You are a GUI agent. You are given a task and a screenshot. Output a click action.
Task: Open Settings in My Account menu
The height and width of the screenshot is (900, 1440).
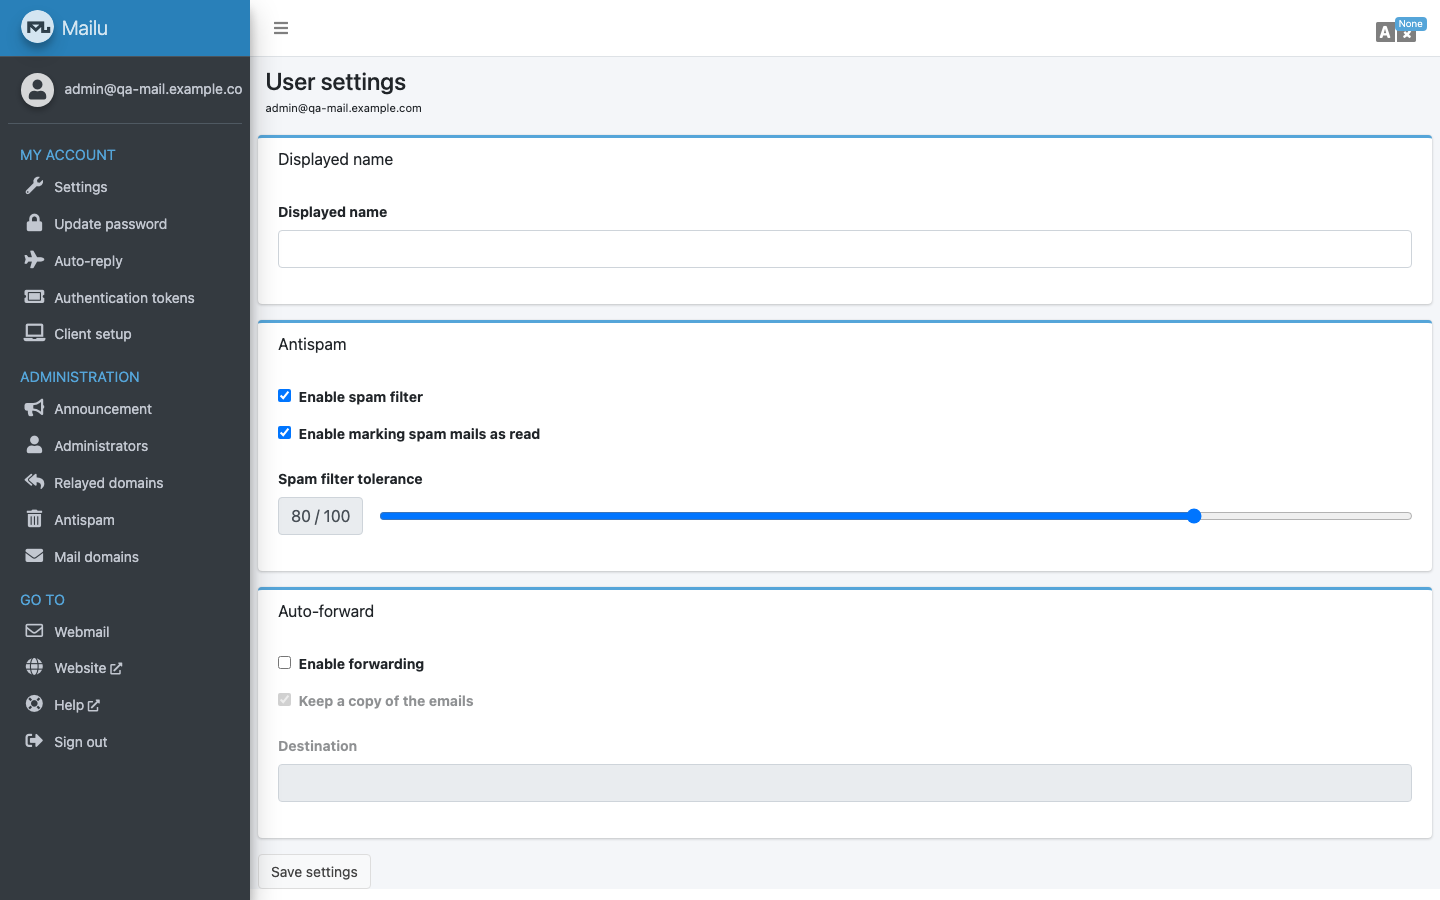point(125,187)
